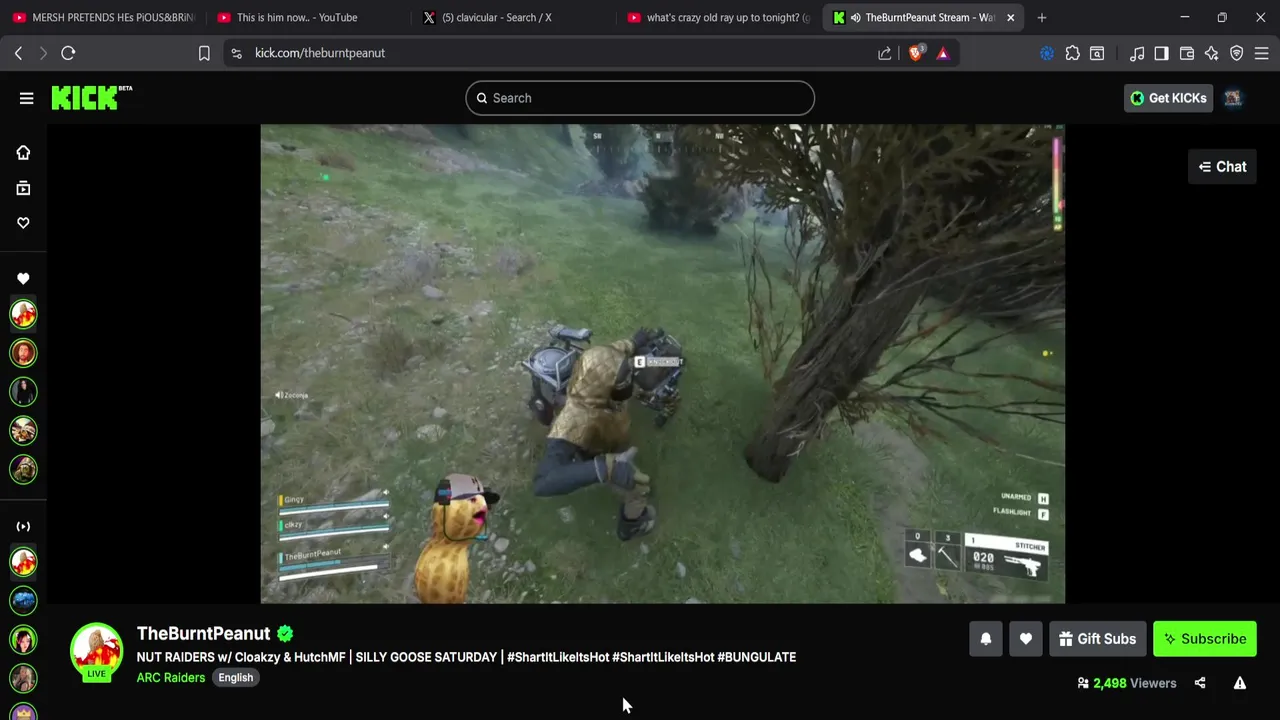This screenshot has width=1280, height=720.
Task: Switch to 'what's crazy old ray' tab
Action: click(x=718, y=17)
